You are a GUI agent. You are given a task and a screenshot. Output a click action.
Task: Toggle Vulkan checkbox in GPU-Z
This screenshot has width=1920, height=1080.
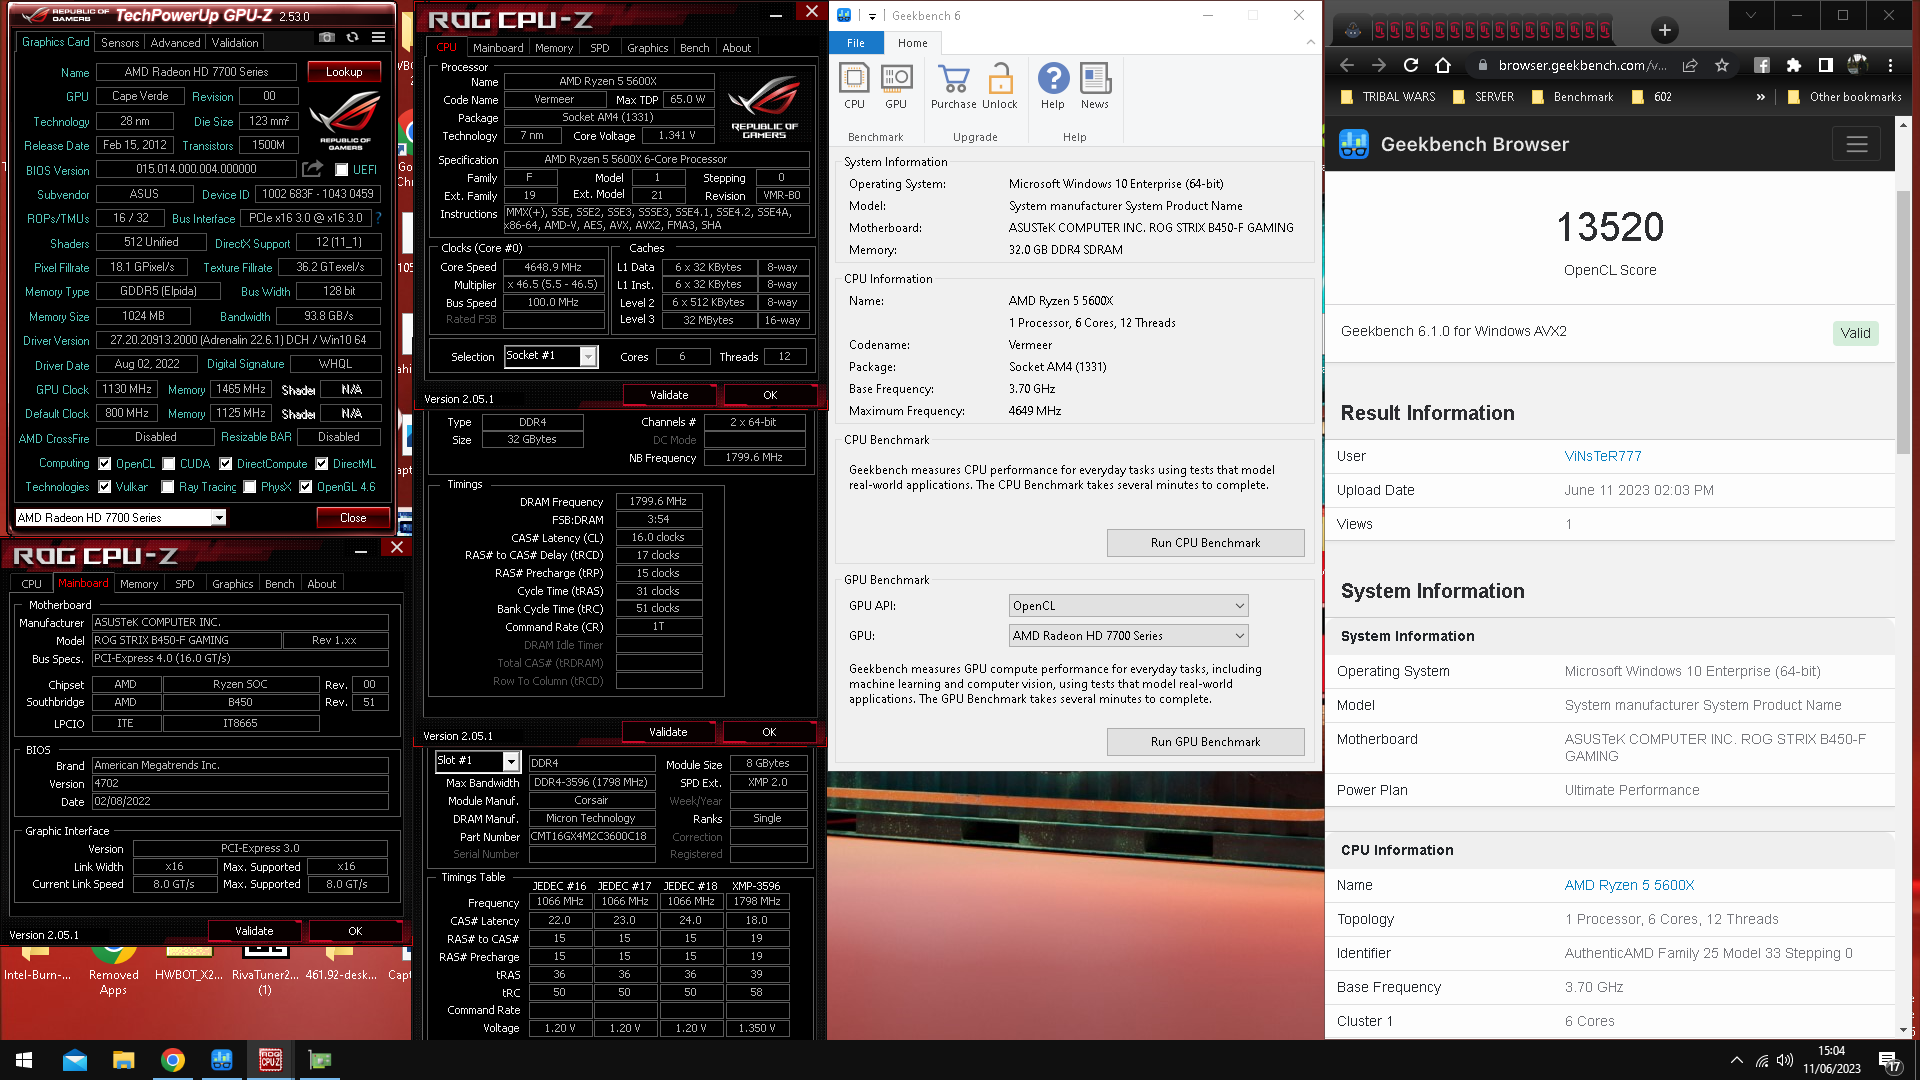[x=104, y=487]
